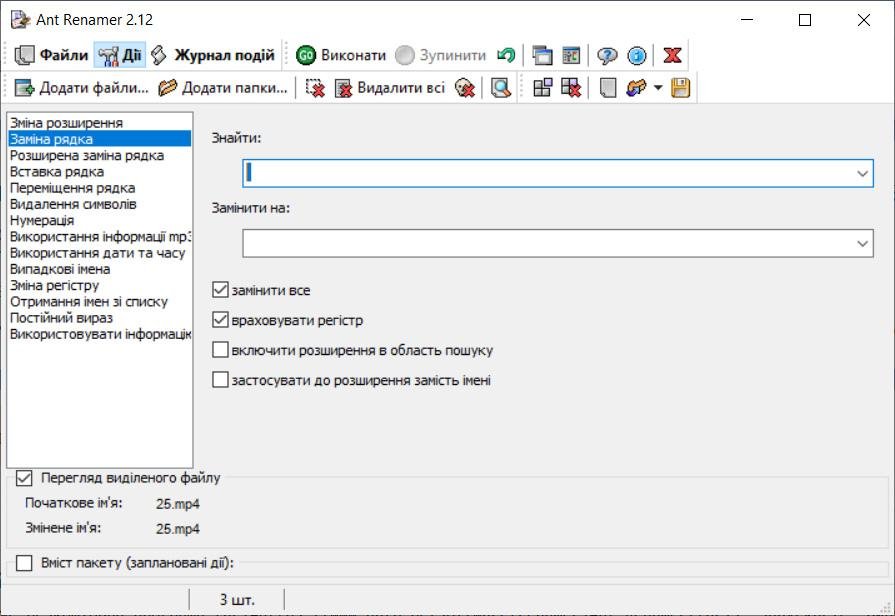This screenshot has width=895, height=616.
Task: Expand the Знайти combo box dropdown
Action: (862, 173)
